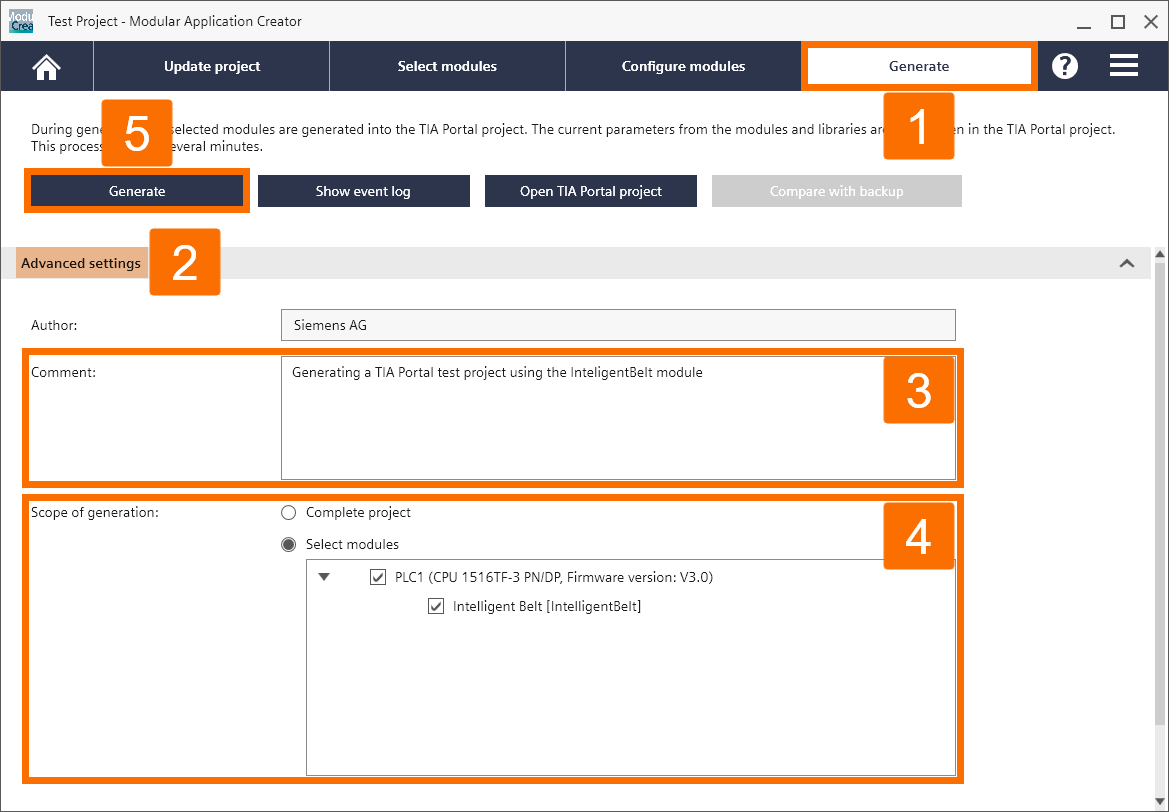The height and width of the screenshot is (812, 1169).
Task: Open help via the question mark icon
Action: point(1064,66)
